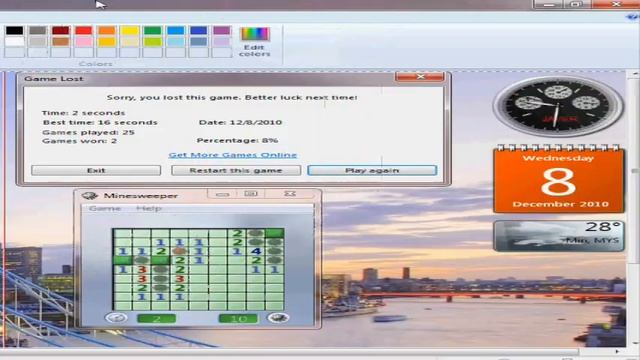Screen dimensions: 640x360
Task: Open the Get More Games Online link
Action: (233, 155)
